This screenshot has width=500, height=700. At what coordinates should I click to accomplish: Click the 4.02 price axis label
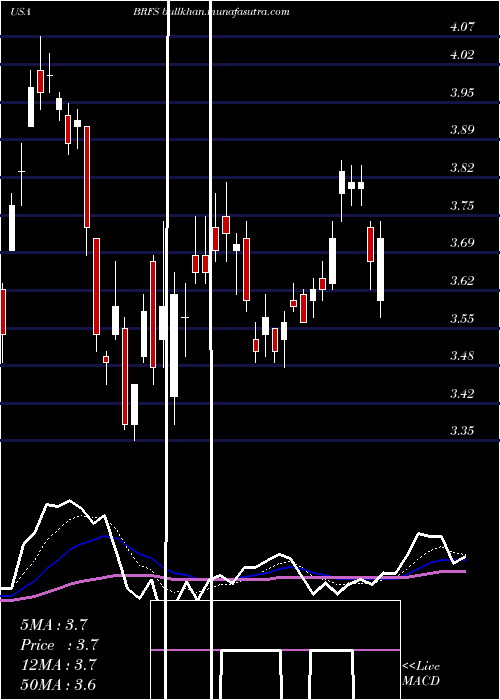pyautogui.click(x=462, y=54)
